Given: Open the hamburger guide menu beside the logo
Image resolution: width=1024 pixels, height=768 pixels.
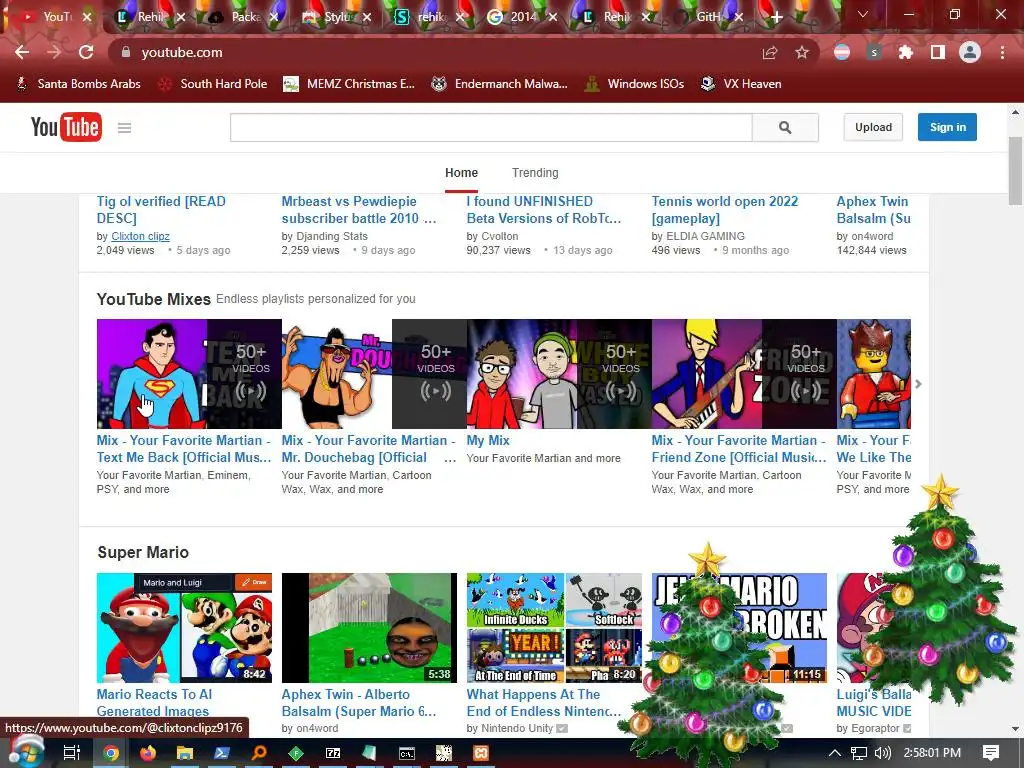Looking at the screenshot, I should (x=124, y=128).
